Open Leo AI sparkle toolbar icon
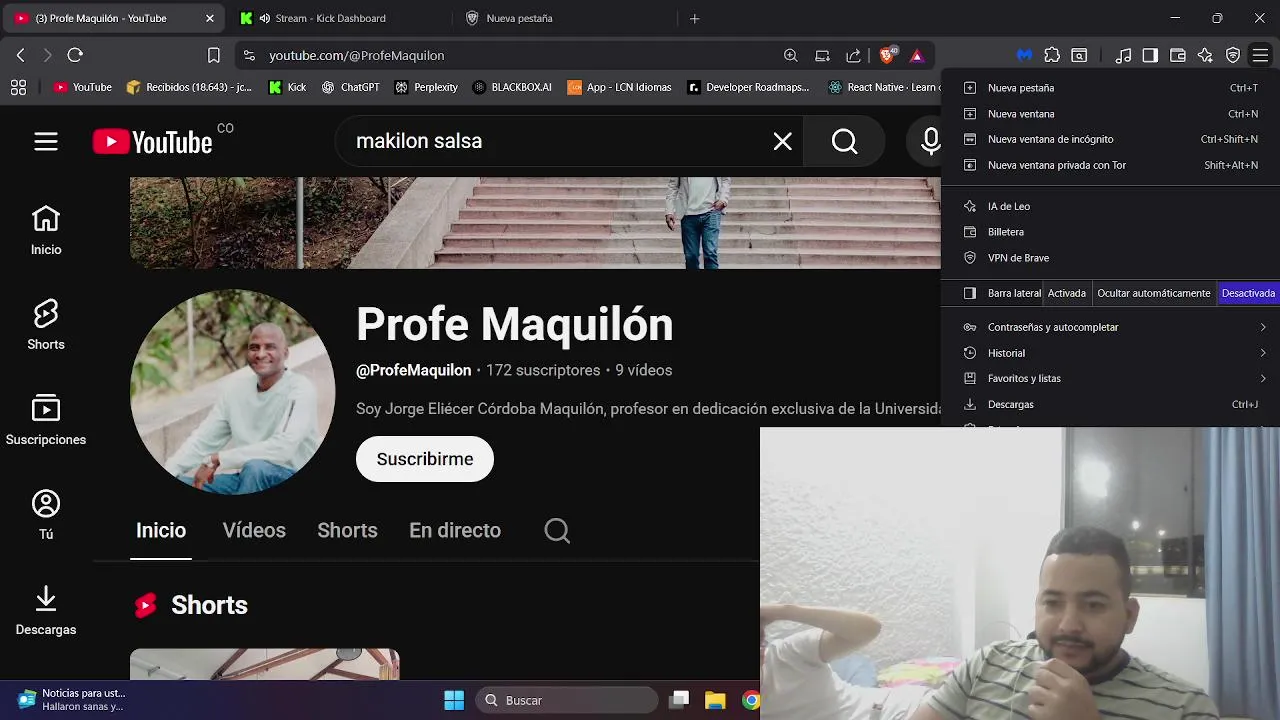Image resolution: width=1280 pixels, height=720 pixels. (1205, 55)
